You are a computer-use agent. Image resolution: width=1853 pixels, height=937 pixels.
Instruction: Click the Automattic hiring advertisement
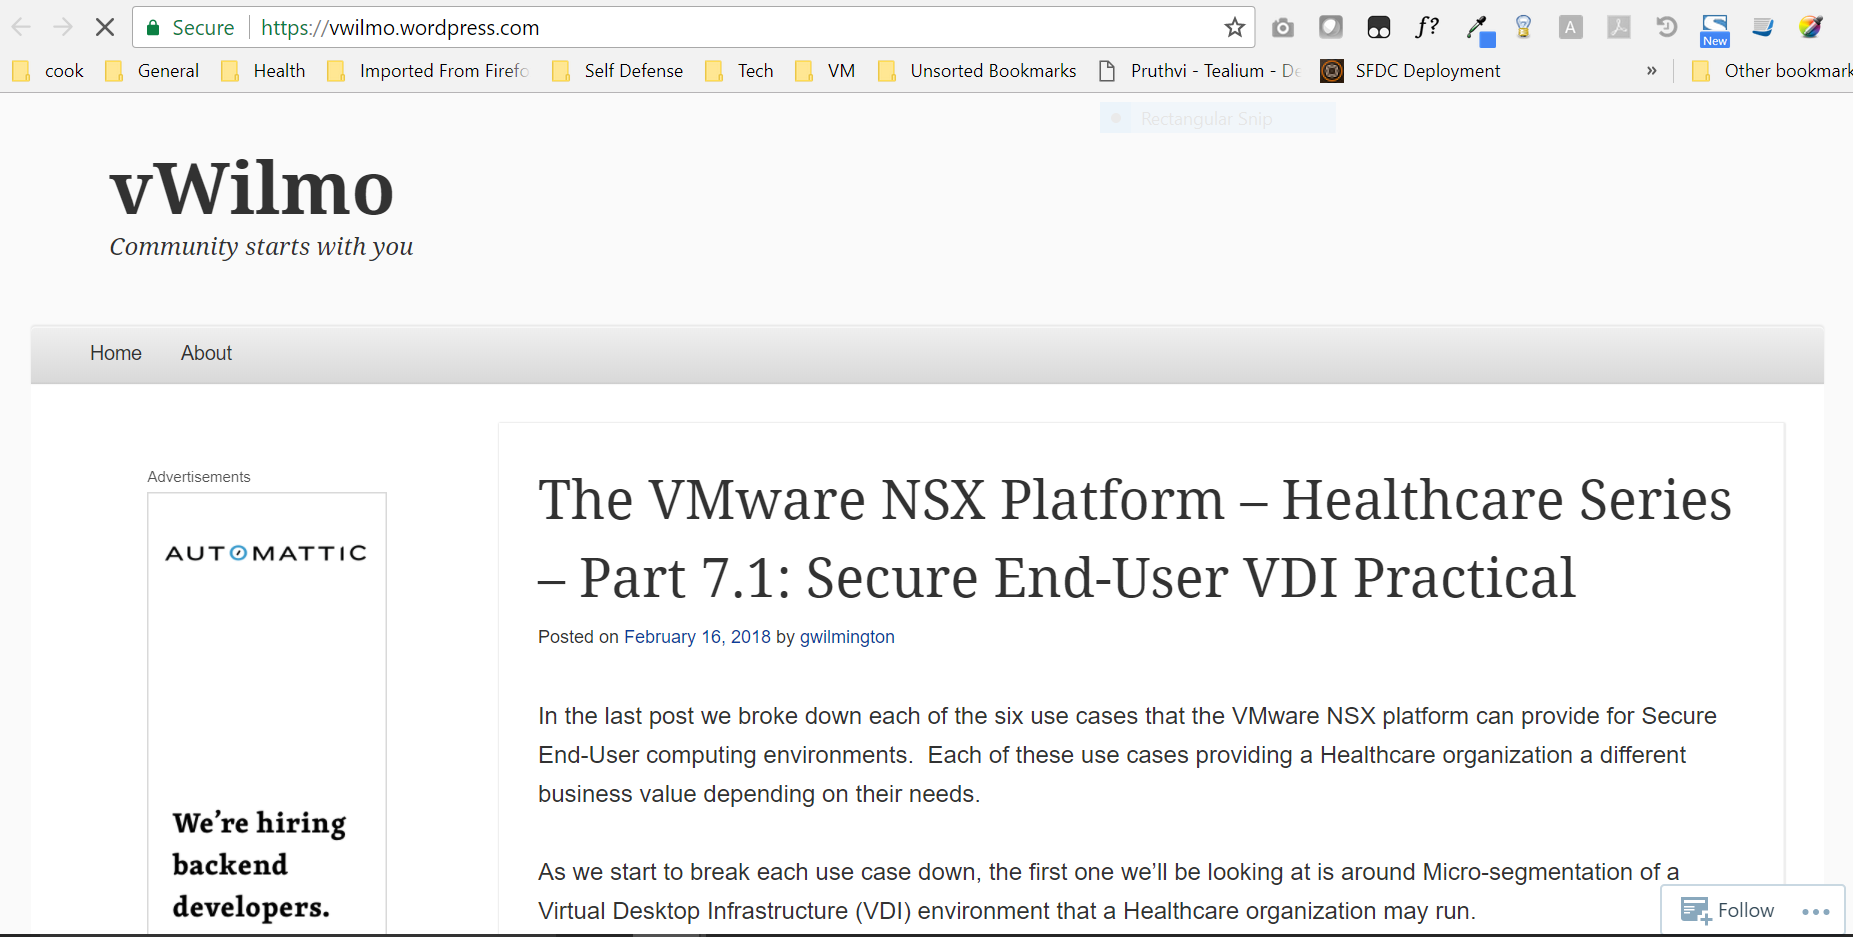click(x=267, y=713)
